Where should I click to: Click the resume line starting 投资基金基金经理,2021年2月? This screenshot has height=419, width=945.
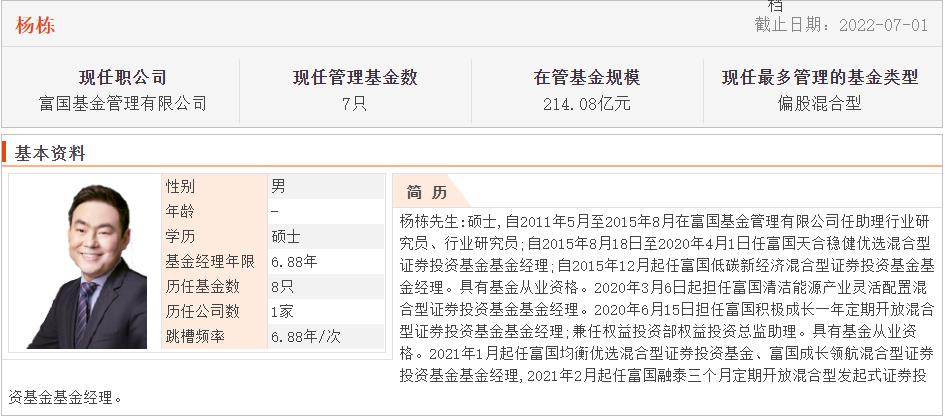[x=664, y=376]
